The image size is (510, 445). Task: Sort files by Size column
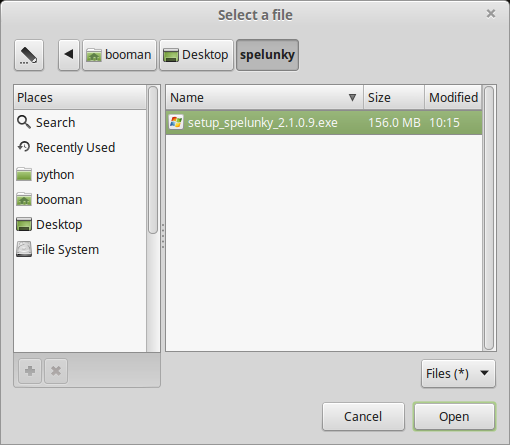[394, 97]
